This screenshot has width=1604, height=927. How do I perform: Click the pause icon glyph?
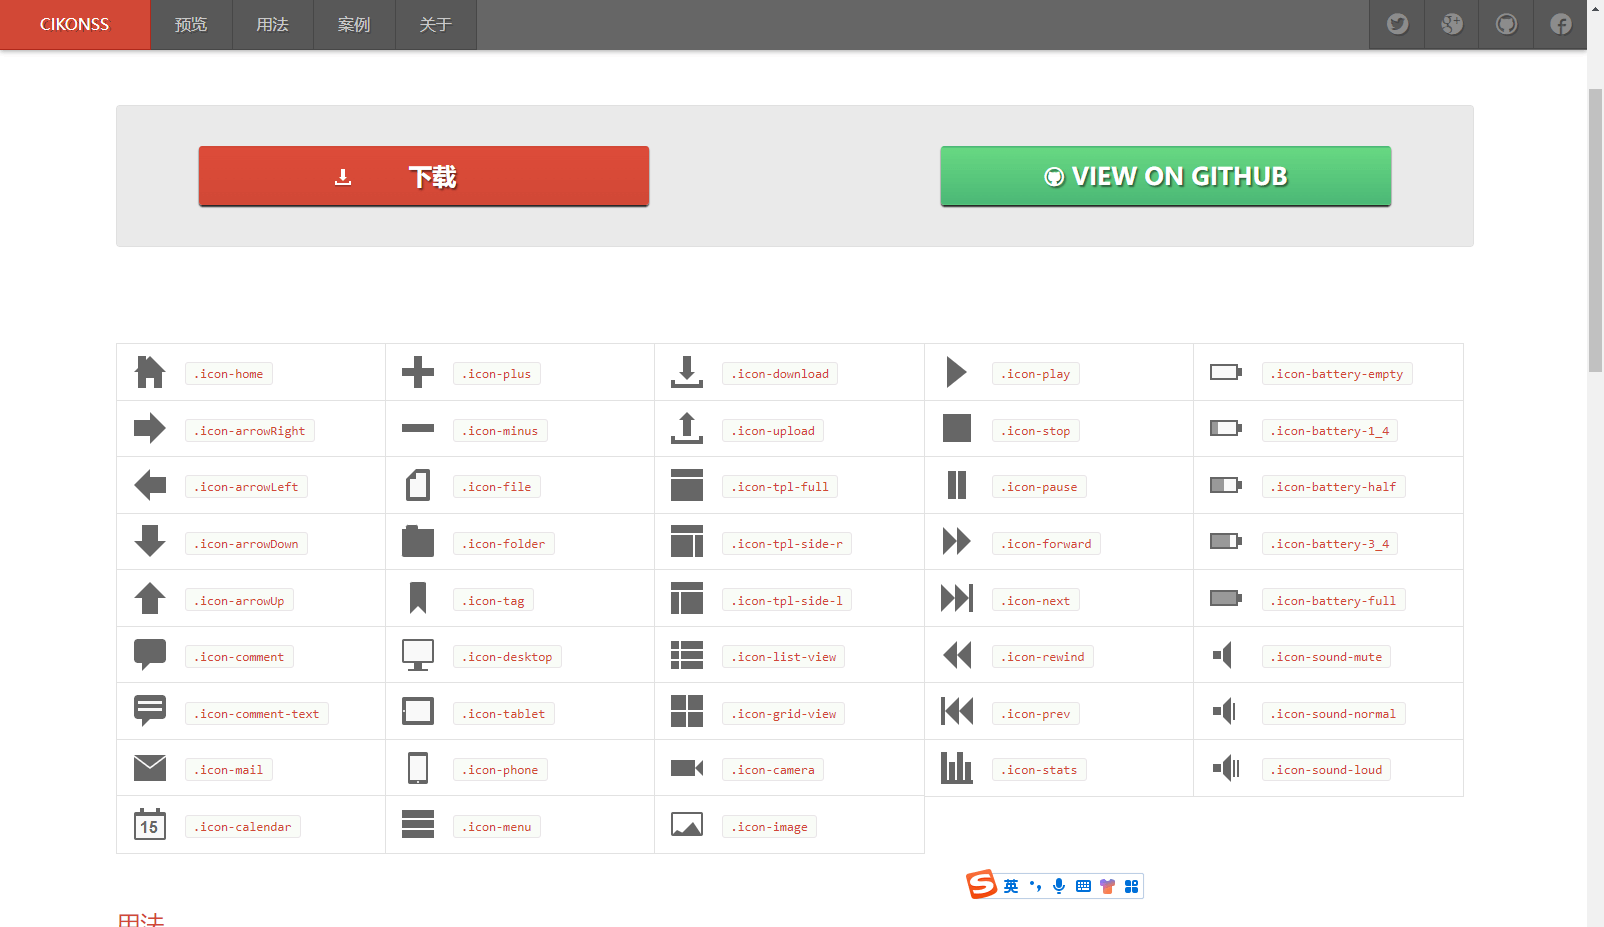957,485
